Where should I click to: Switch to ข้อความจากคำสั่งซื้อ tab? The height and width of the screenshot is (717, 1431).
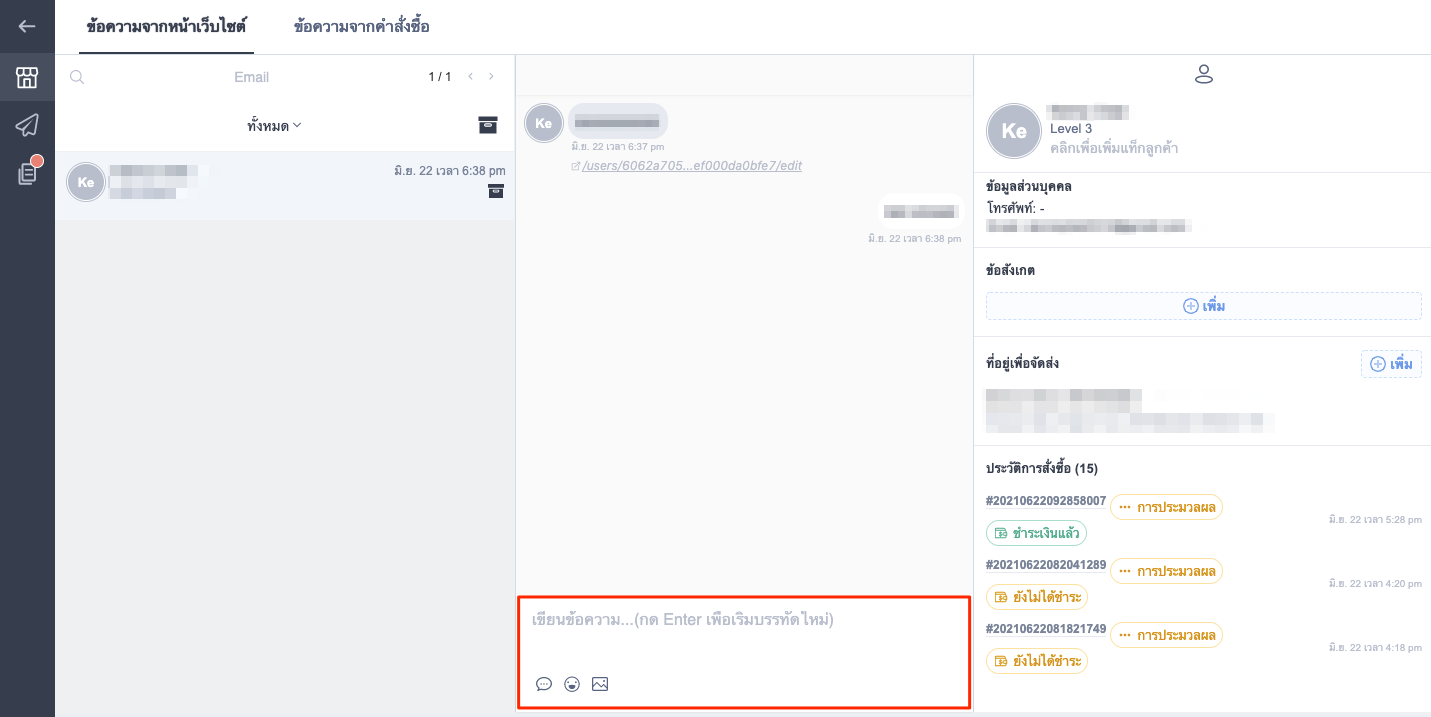[x=362, y=27]
